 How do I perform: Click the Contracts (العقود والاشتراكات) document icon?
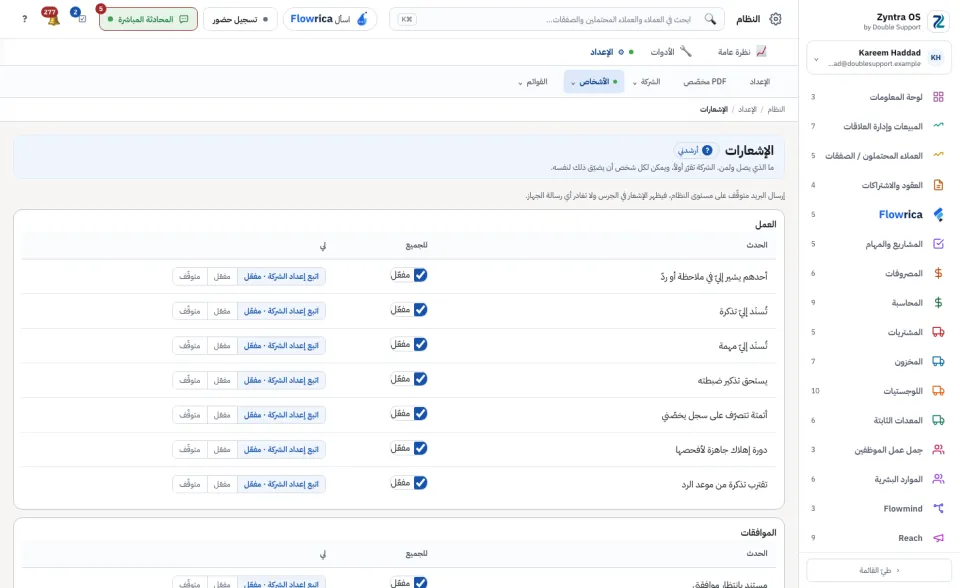(x=938, y=184)
